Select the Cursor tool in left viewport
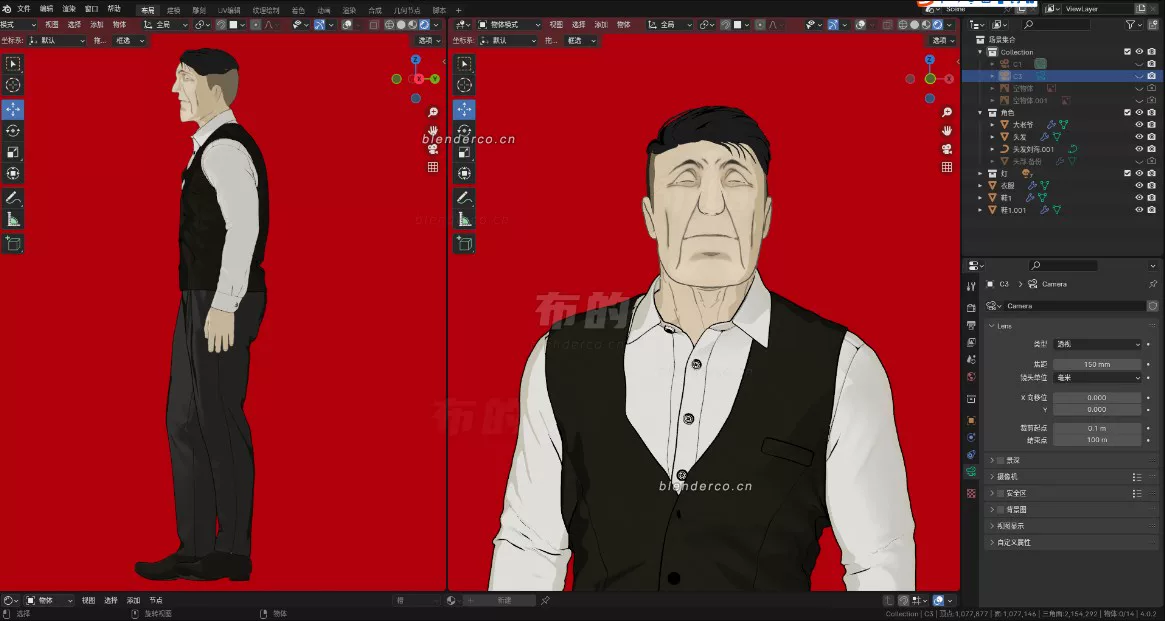 pos(13,85)
